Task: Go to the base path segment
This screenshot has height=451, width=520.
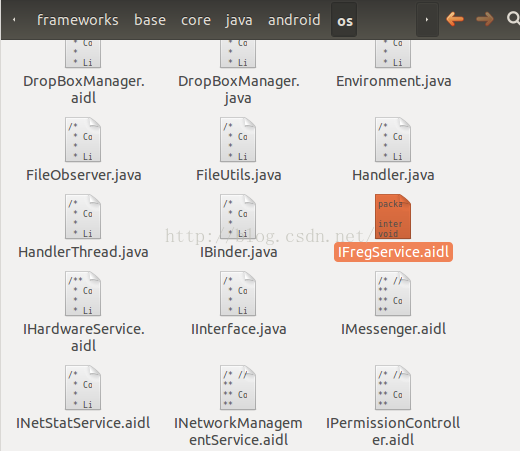Action: 150,20
